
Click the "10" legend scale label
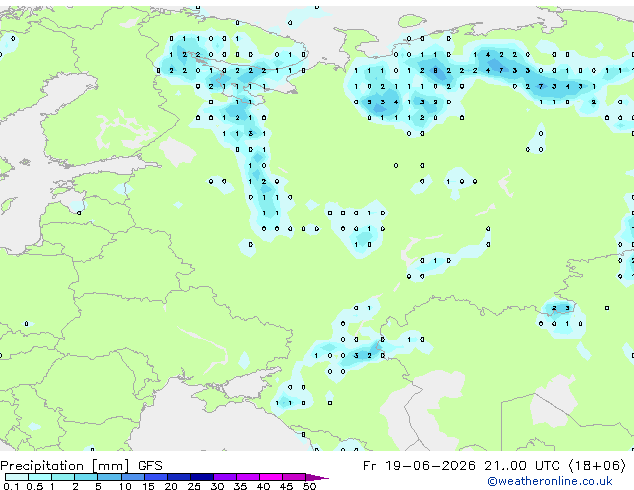pyautogui.click(x=125, y=486)
